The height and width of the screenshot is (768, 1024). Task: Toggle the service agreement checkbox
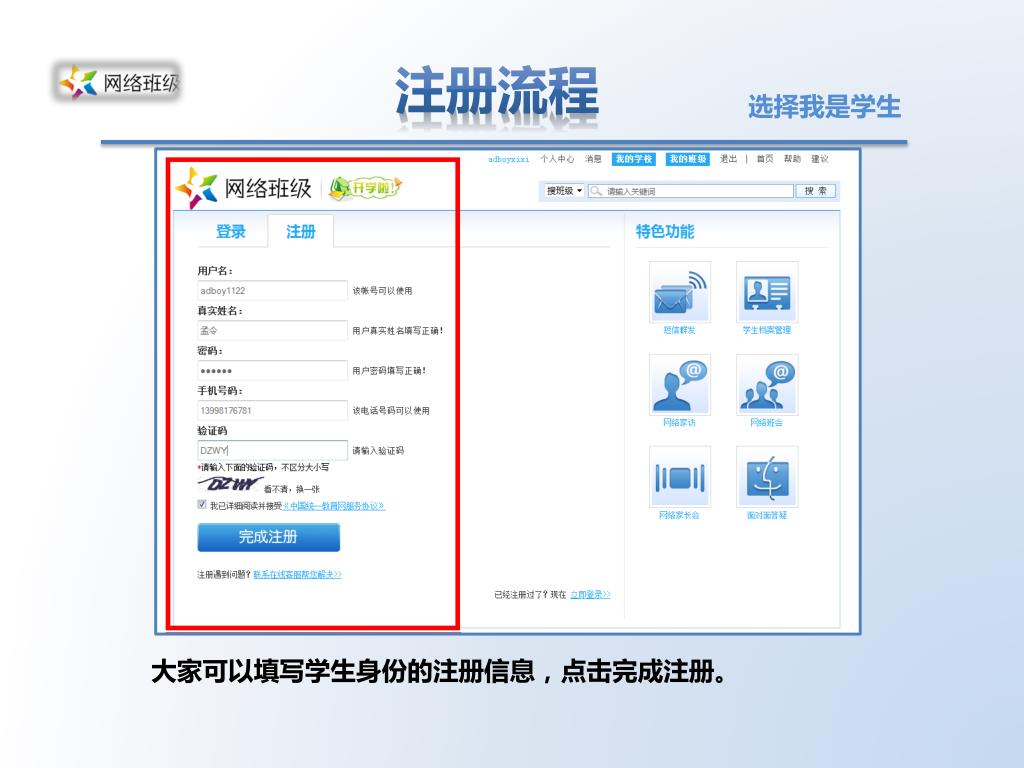pyautogui.click(x=202, y=505)
